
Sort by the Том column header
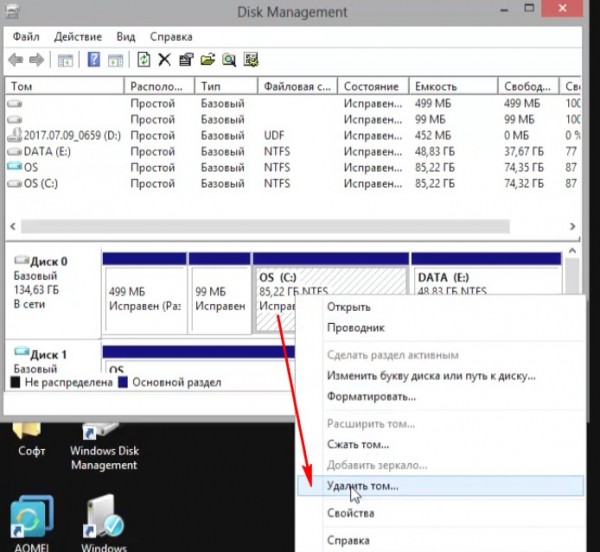64,86
